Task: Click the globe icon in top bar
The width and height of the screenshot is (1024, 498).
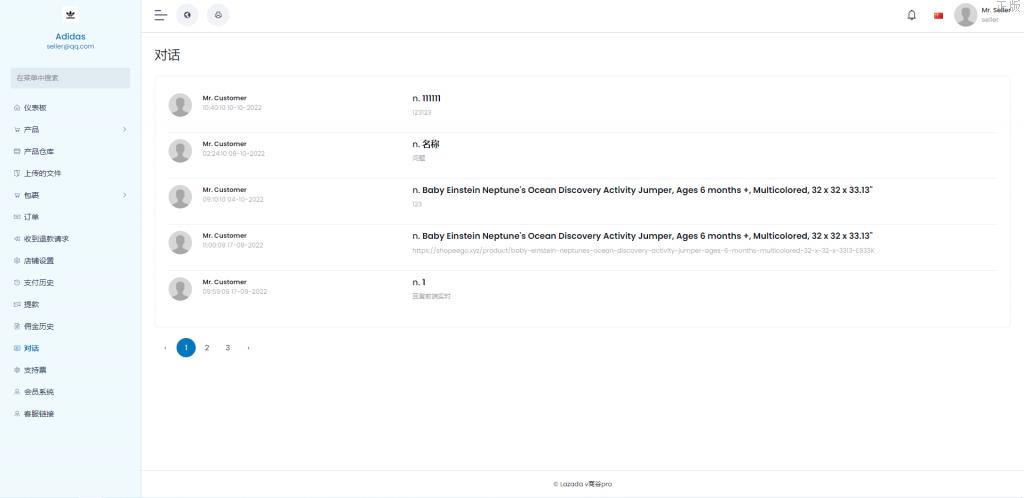Action: (187, 15)
